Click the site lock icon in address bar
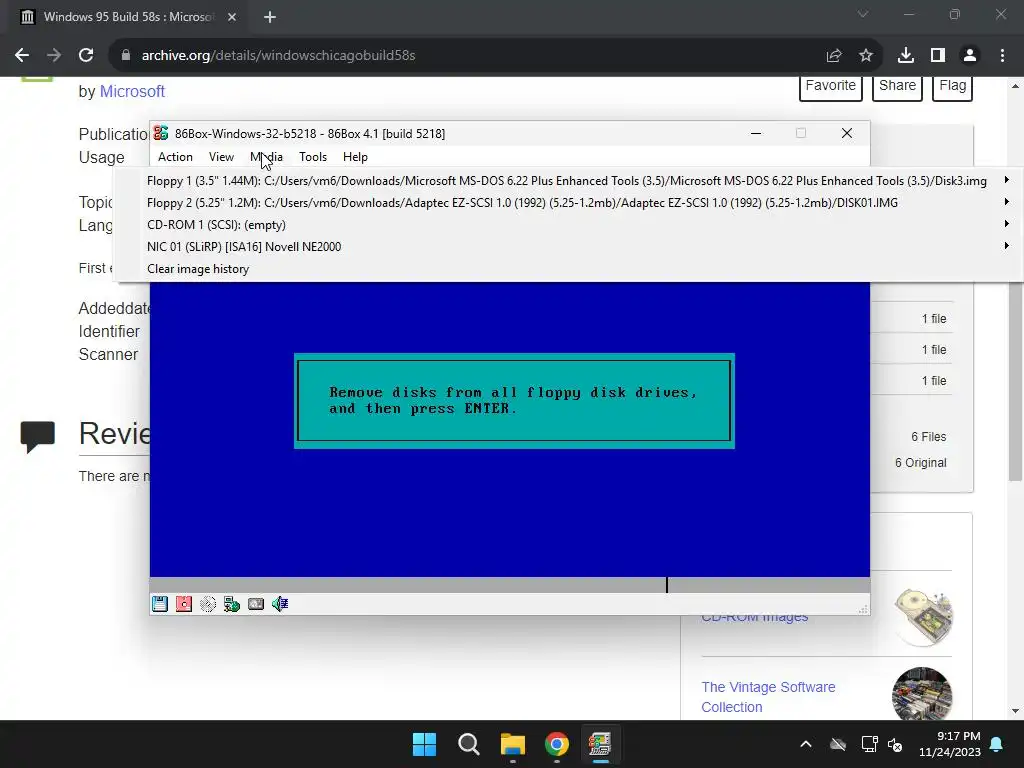 pos(126,56)
